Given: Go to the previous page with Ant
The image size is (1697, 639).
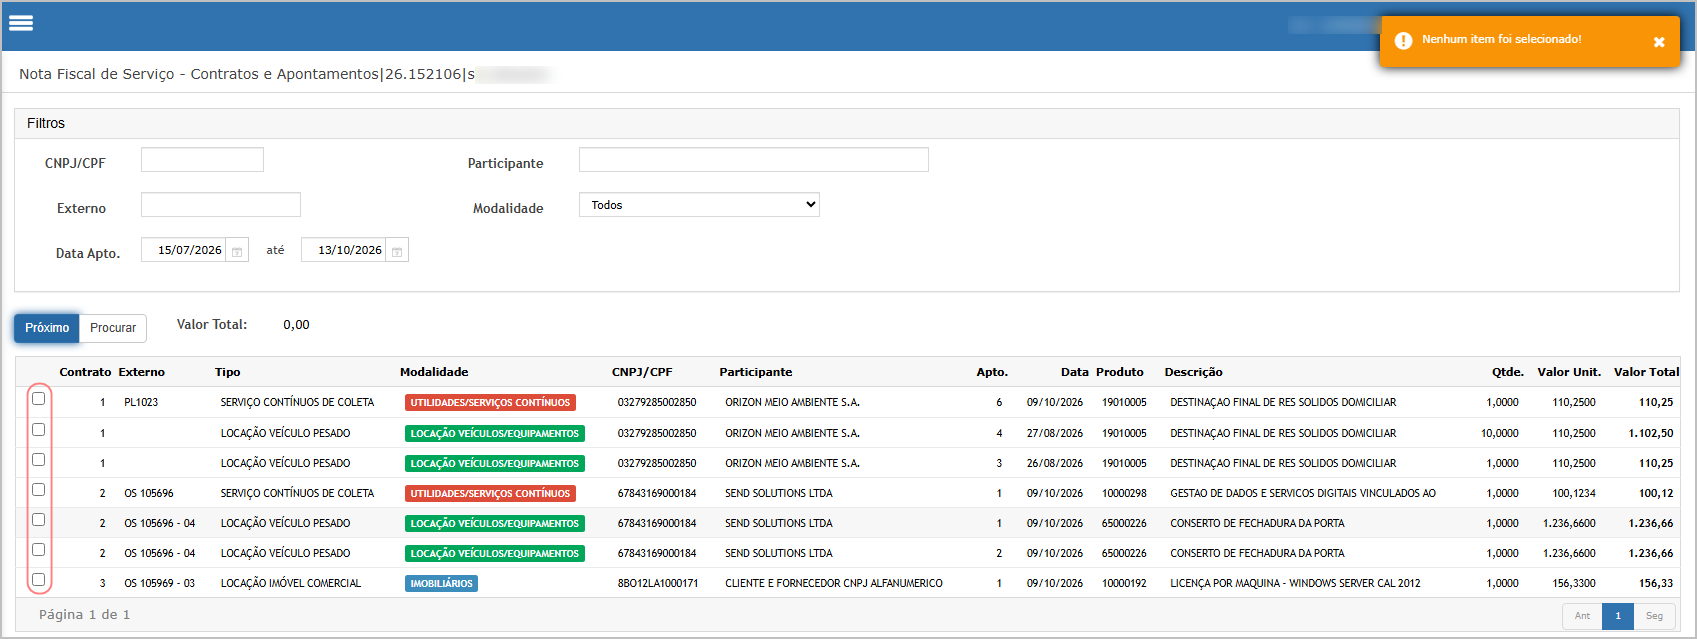Looking at the screenshot, I should 1582,616.
